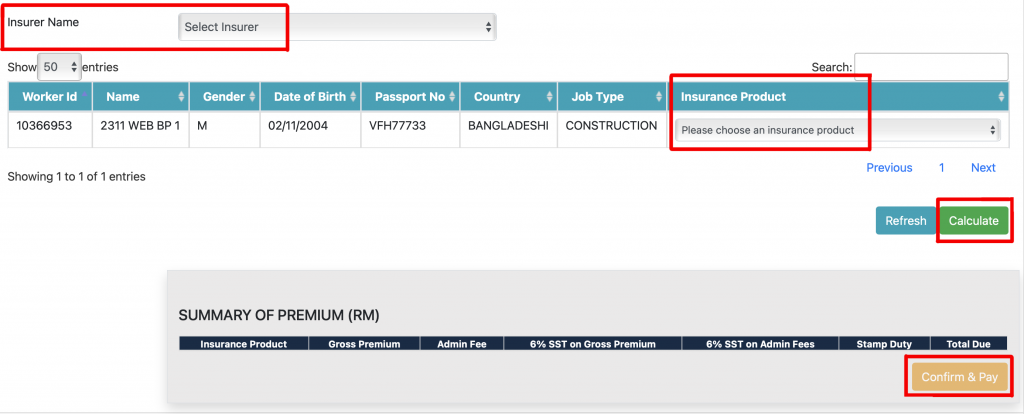
Task: Open the insurance product chooser dropdown
Action: (x=838, y=130)
